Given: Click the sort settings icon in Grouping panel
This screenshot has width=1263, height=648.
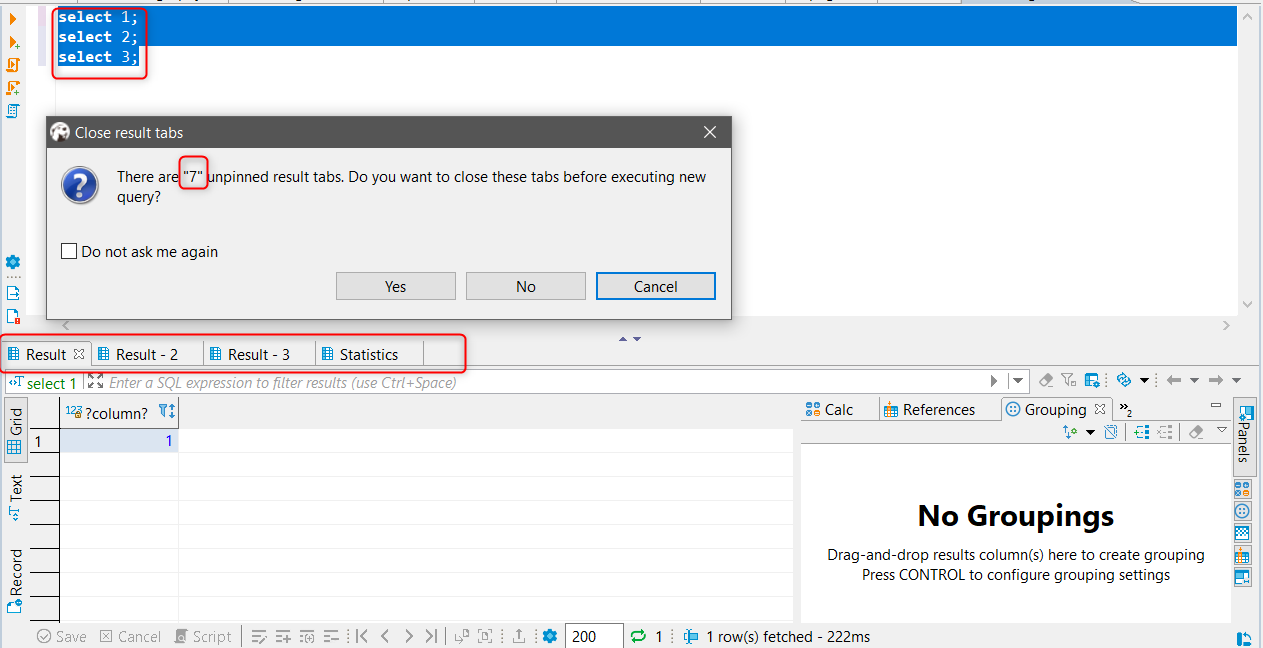Looking at the screenshot, I should coord(1070,432).
